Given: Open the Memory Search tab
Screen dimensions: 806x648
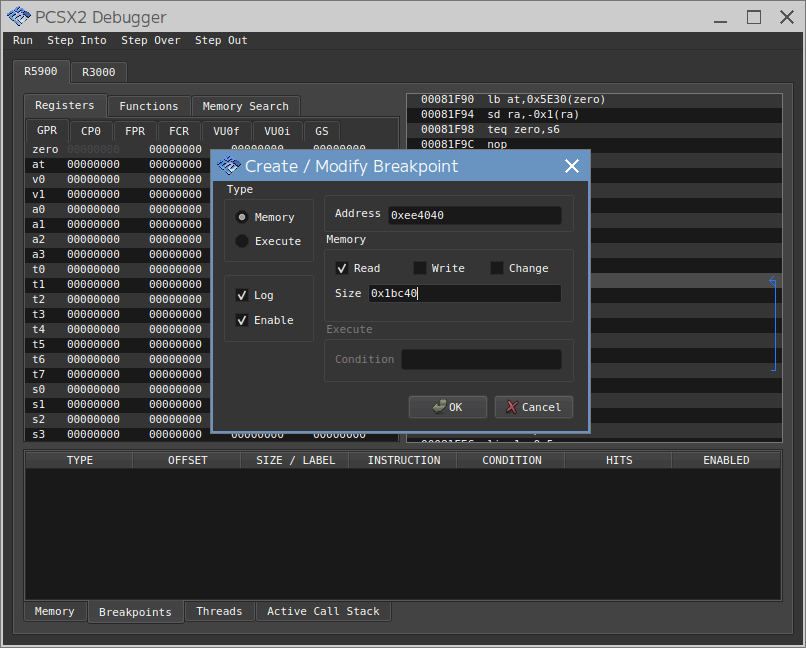Looking at the screenshot, I should click(x=246, y=106).
